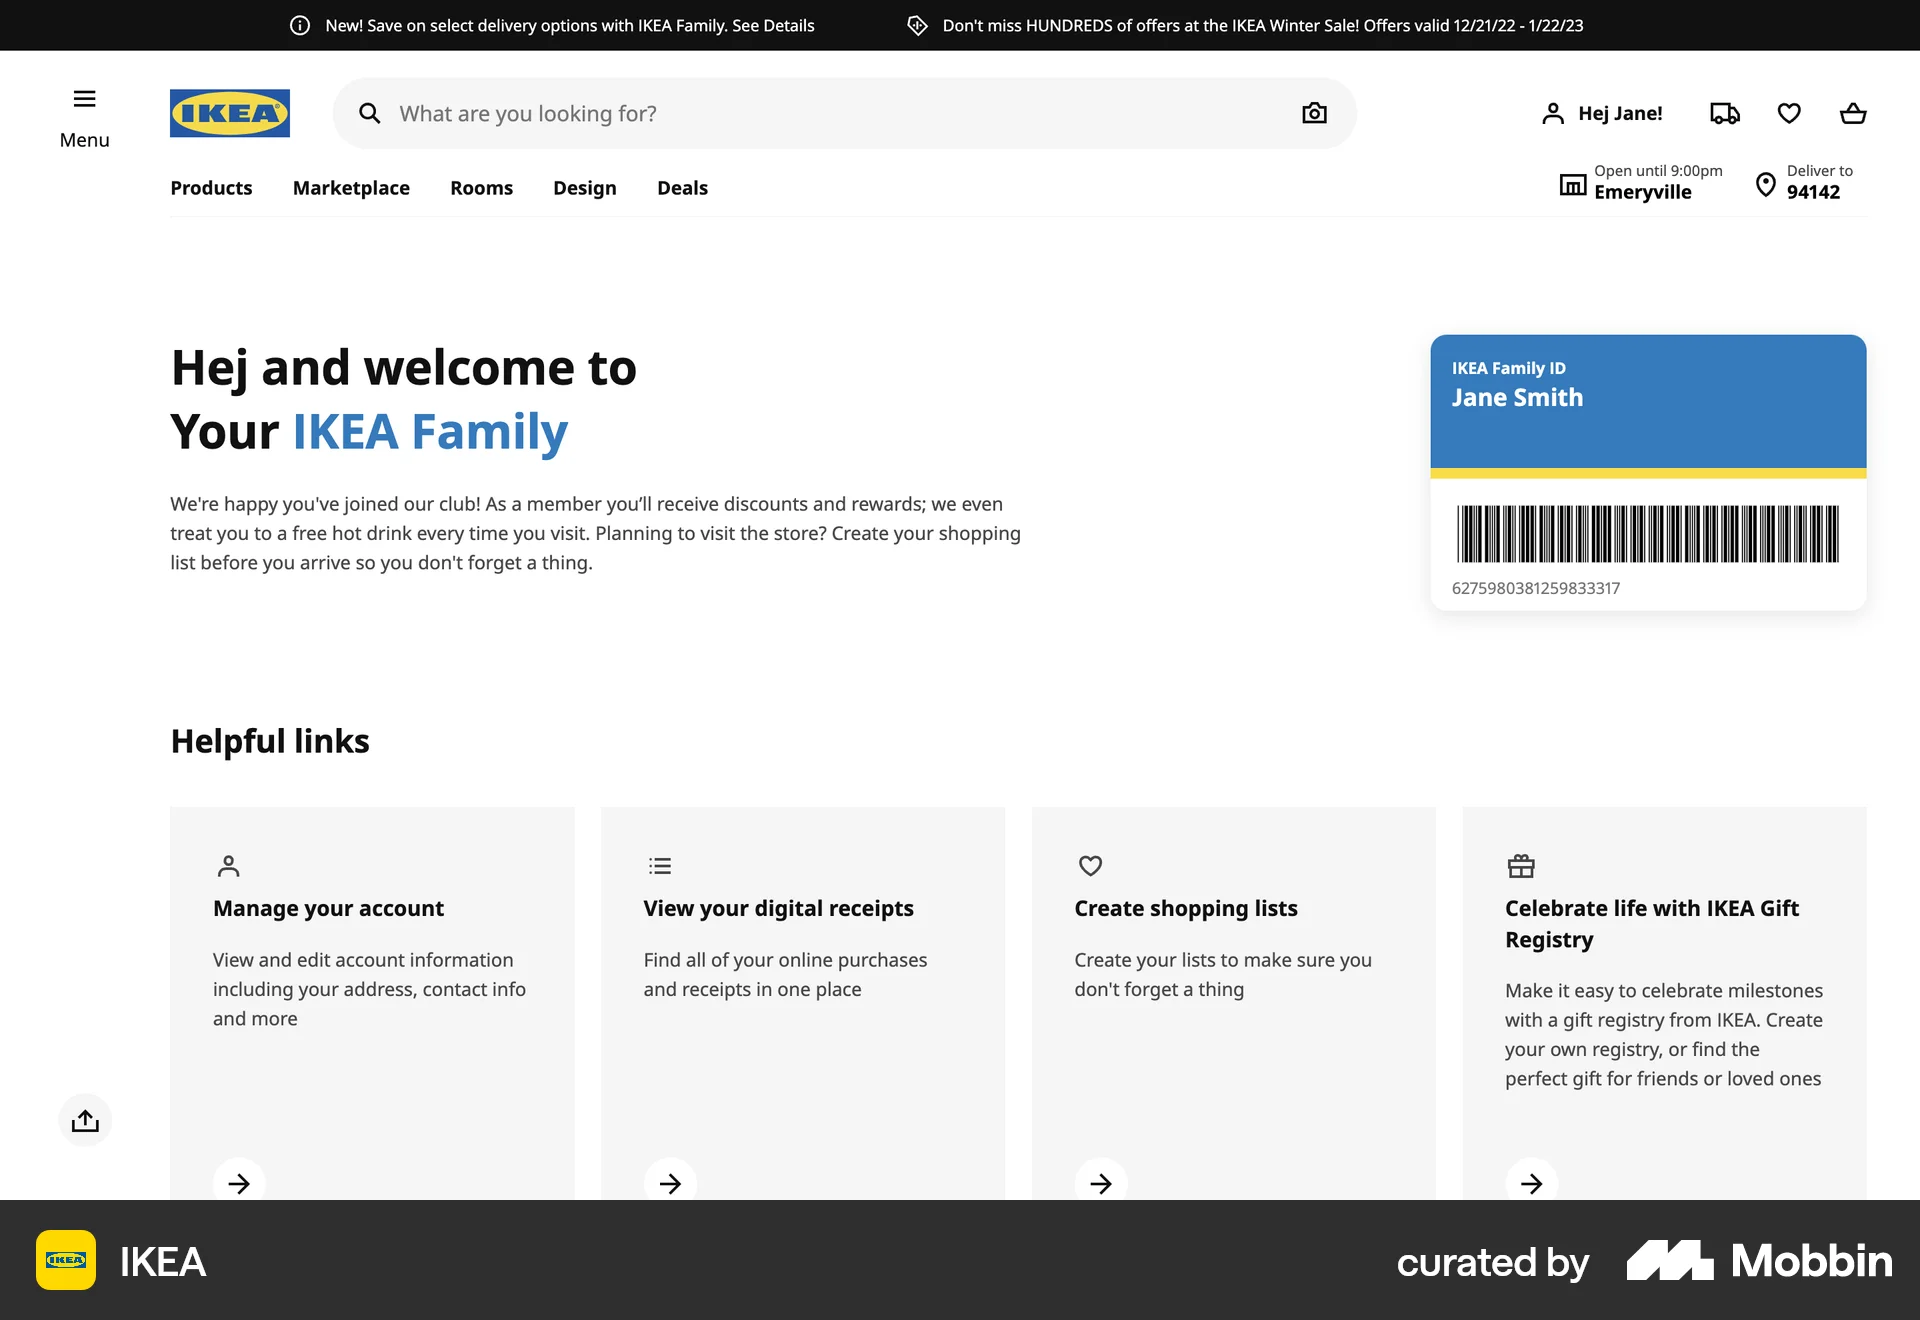The width and height of the screenshot is (1920, 1320).
Task: Open Manage your account via its arrow
Action: point(238,1183)
